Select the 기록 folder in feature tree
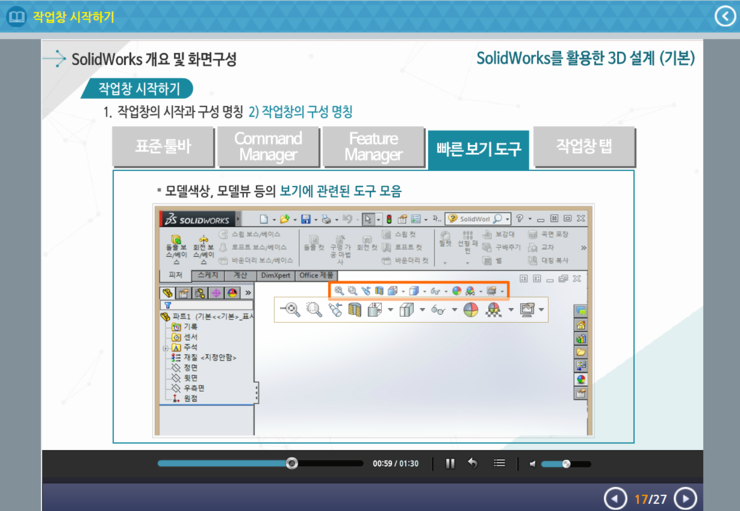 click(x=185, y=327)
